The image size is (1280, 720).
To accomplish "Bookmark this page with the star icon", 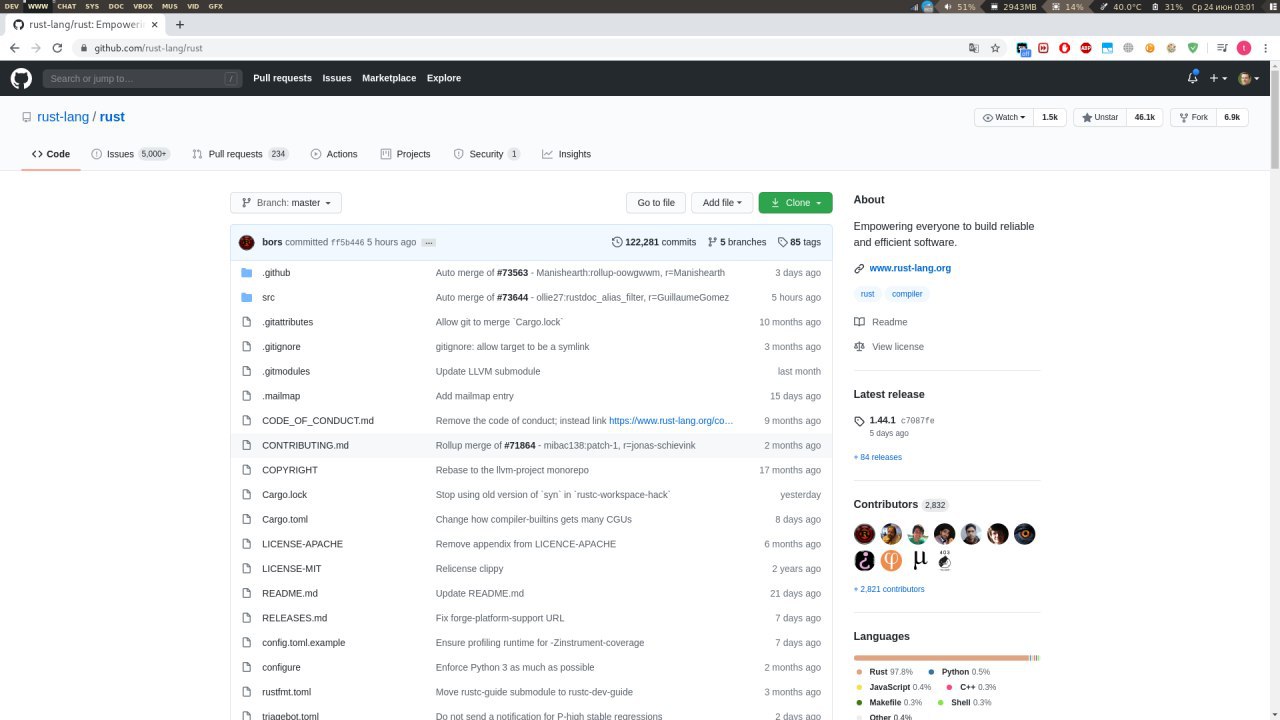I will (x=995, y=48).
